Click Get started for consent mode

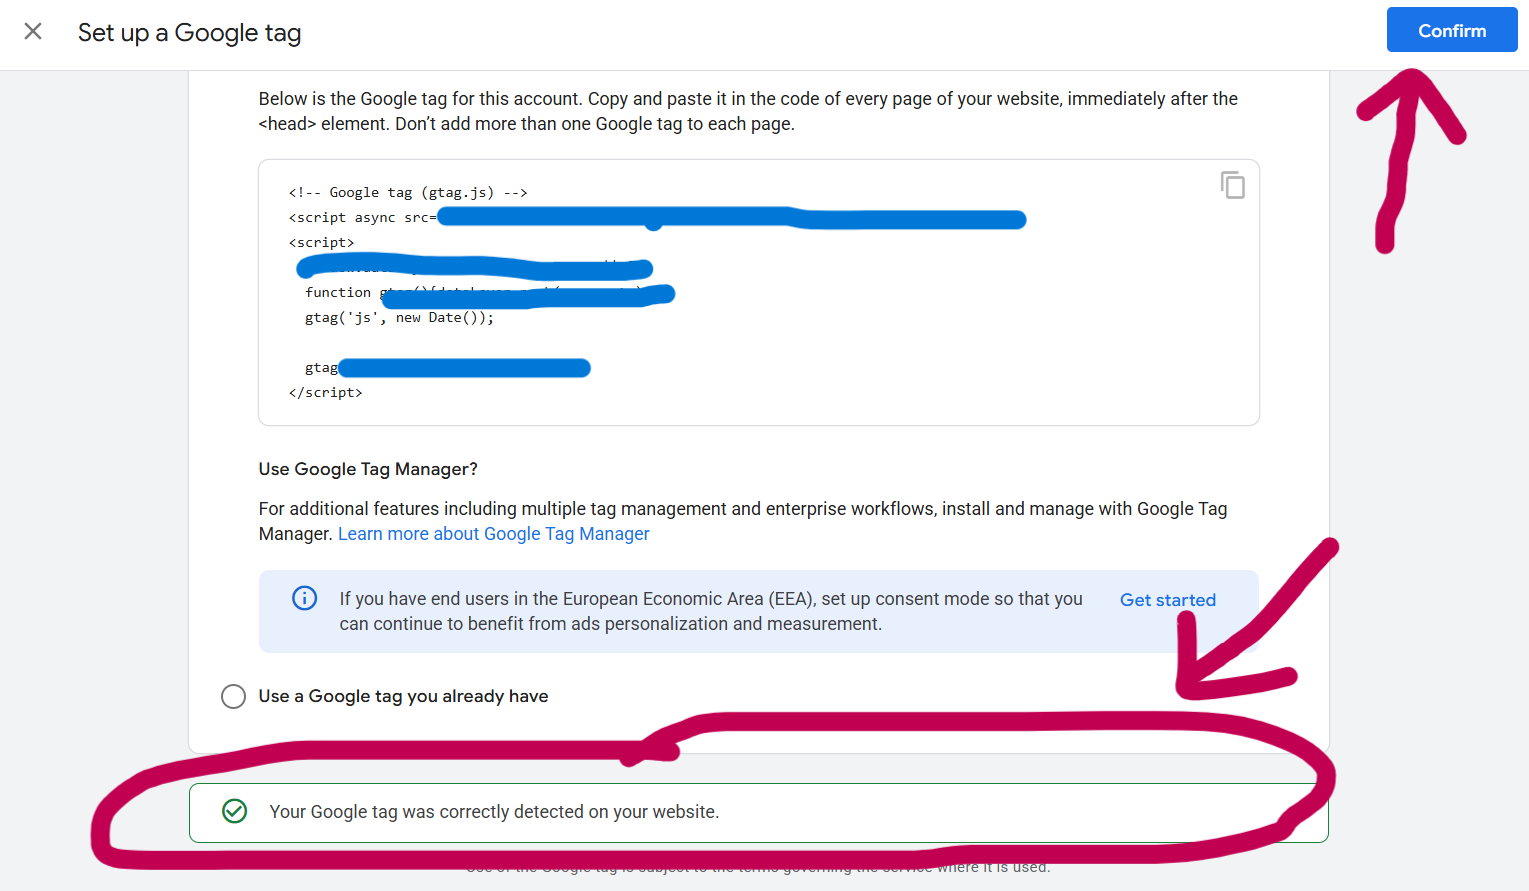[1167, 600]
